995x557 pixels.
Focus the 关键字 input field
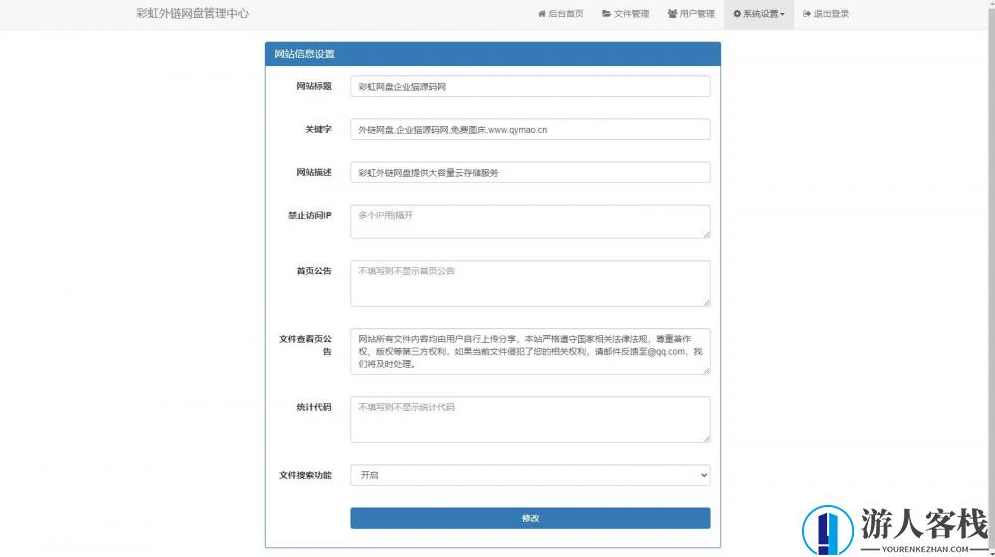pos(530,129)
